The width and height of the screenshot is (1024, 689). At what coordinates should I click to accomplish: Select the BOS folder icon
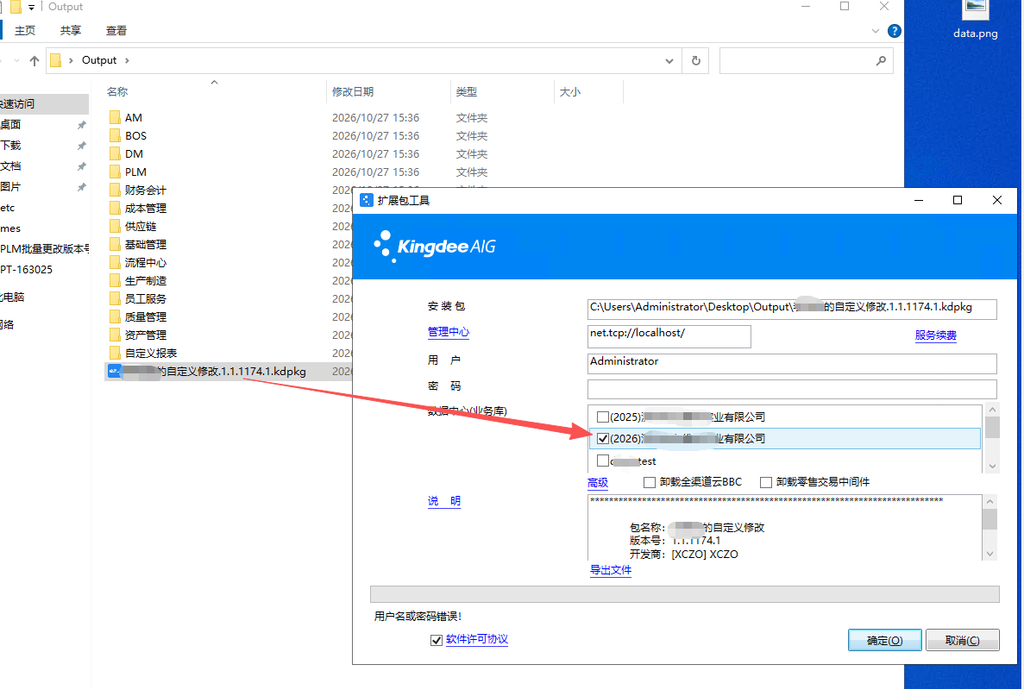(115, 136)
